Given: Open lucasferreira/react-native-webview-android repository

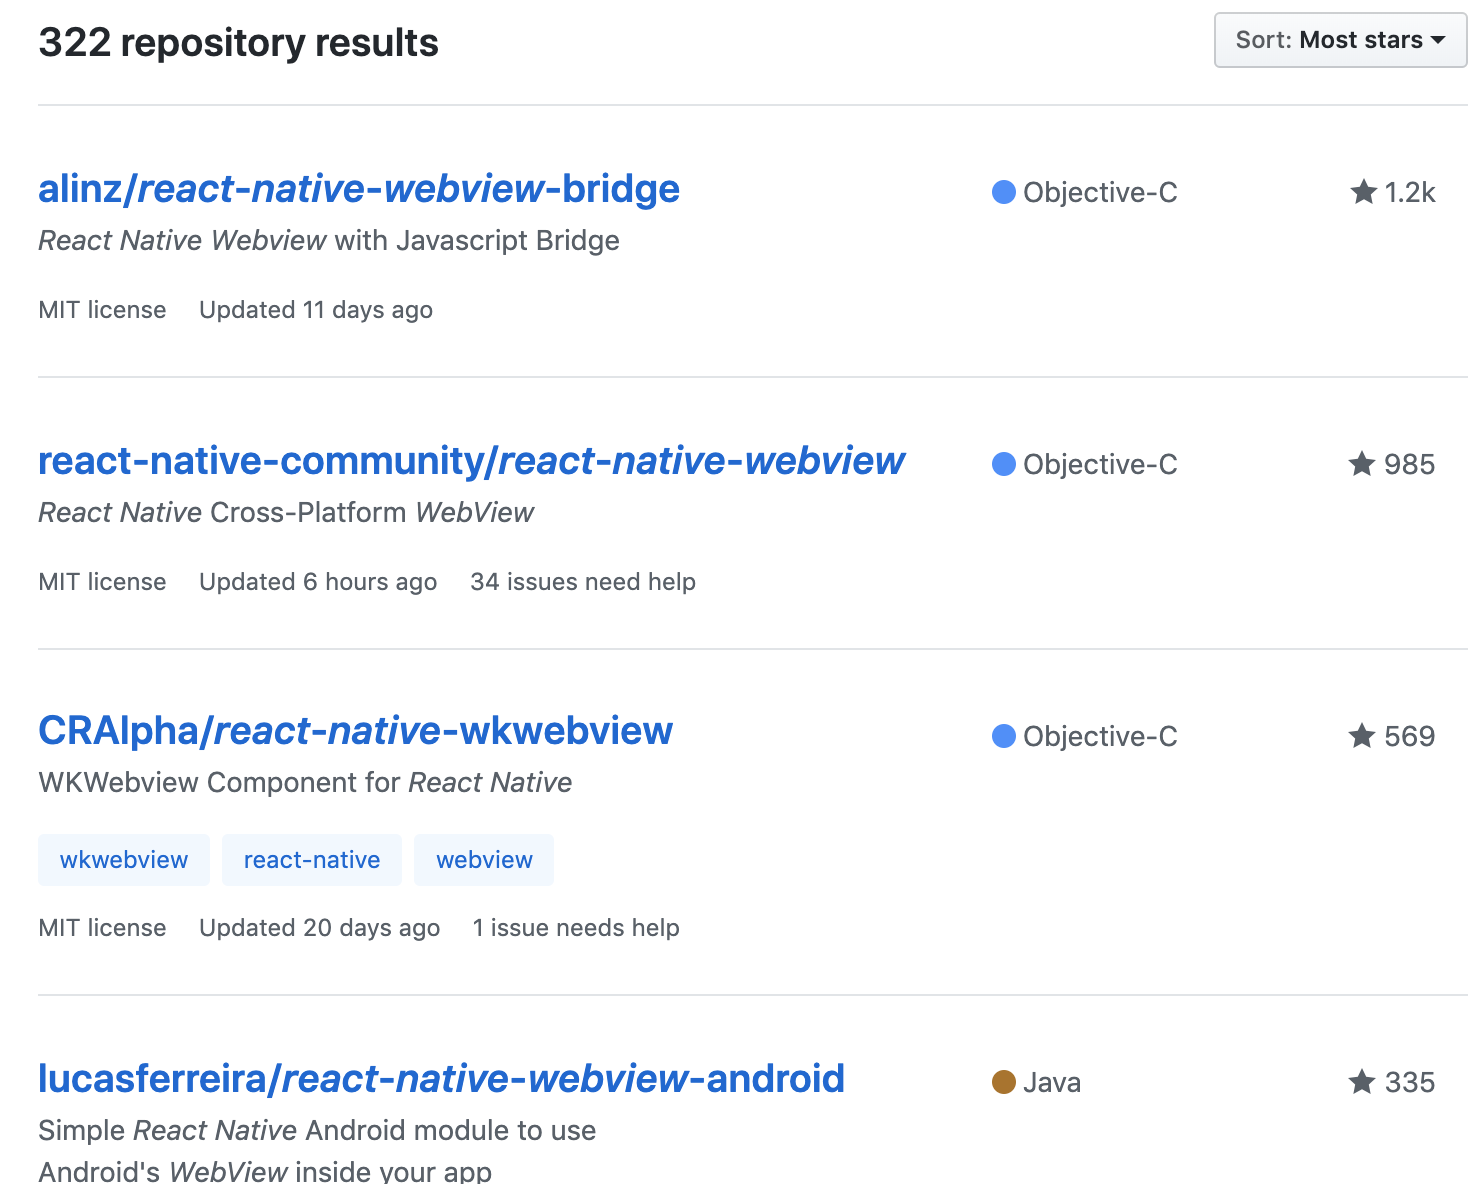Looking at the screenshot, I should coord(441,1079).
